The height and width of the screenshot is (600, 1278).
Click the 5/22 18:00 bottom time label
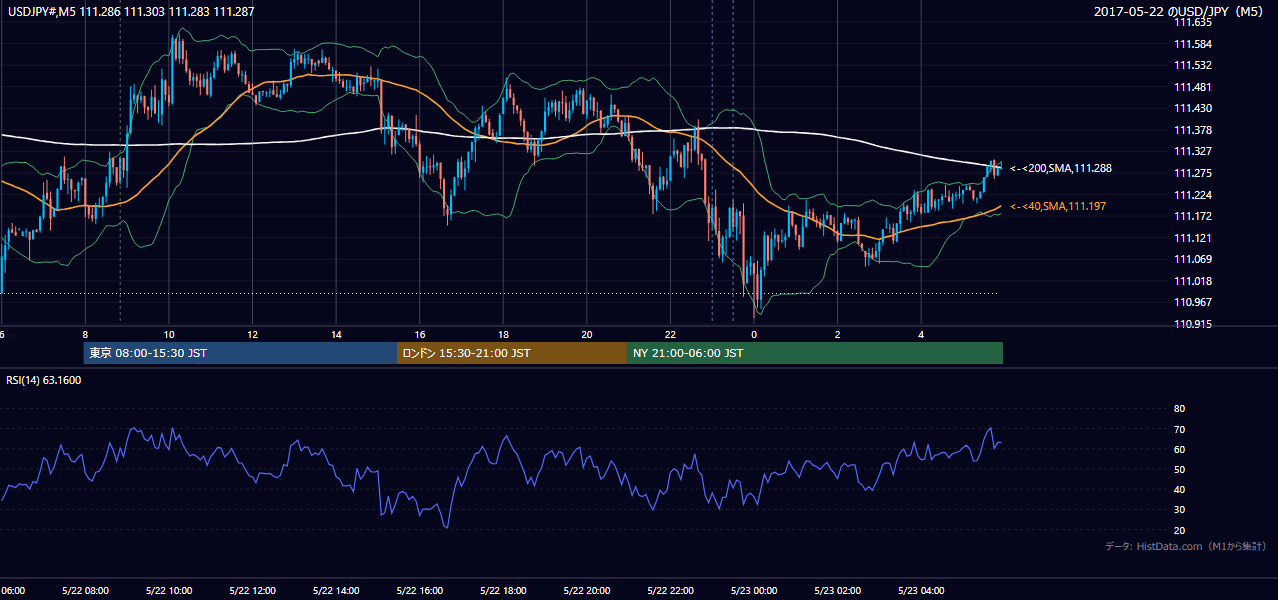tap(503, 591)
